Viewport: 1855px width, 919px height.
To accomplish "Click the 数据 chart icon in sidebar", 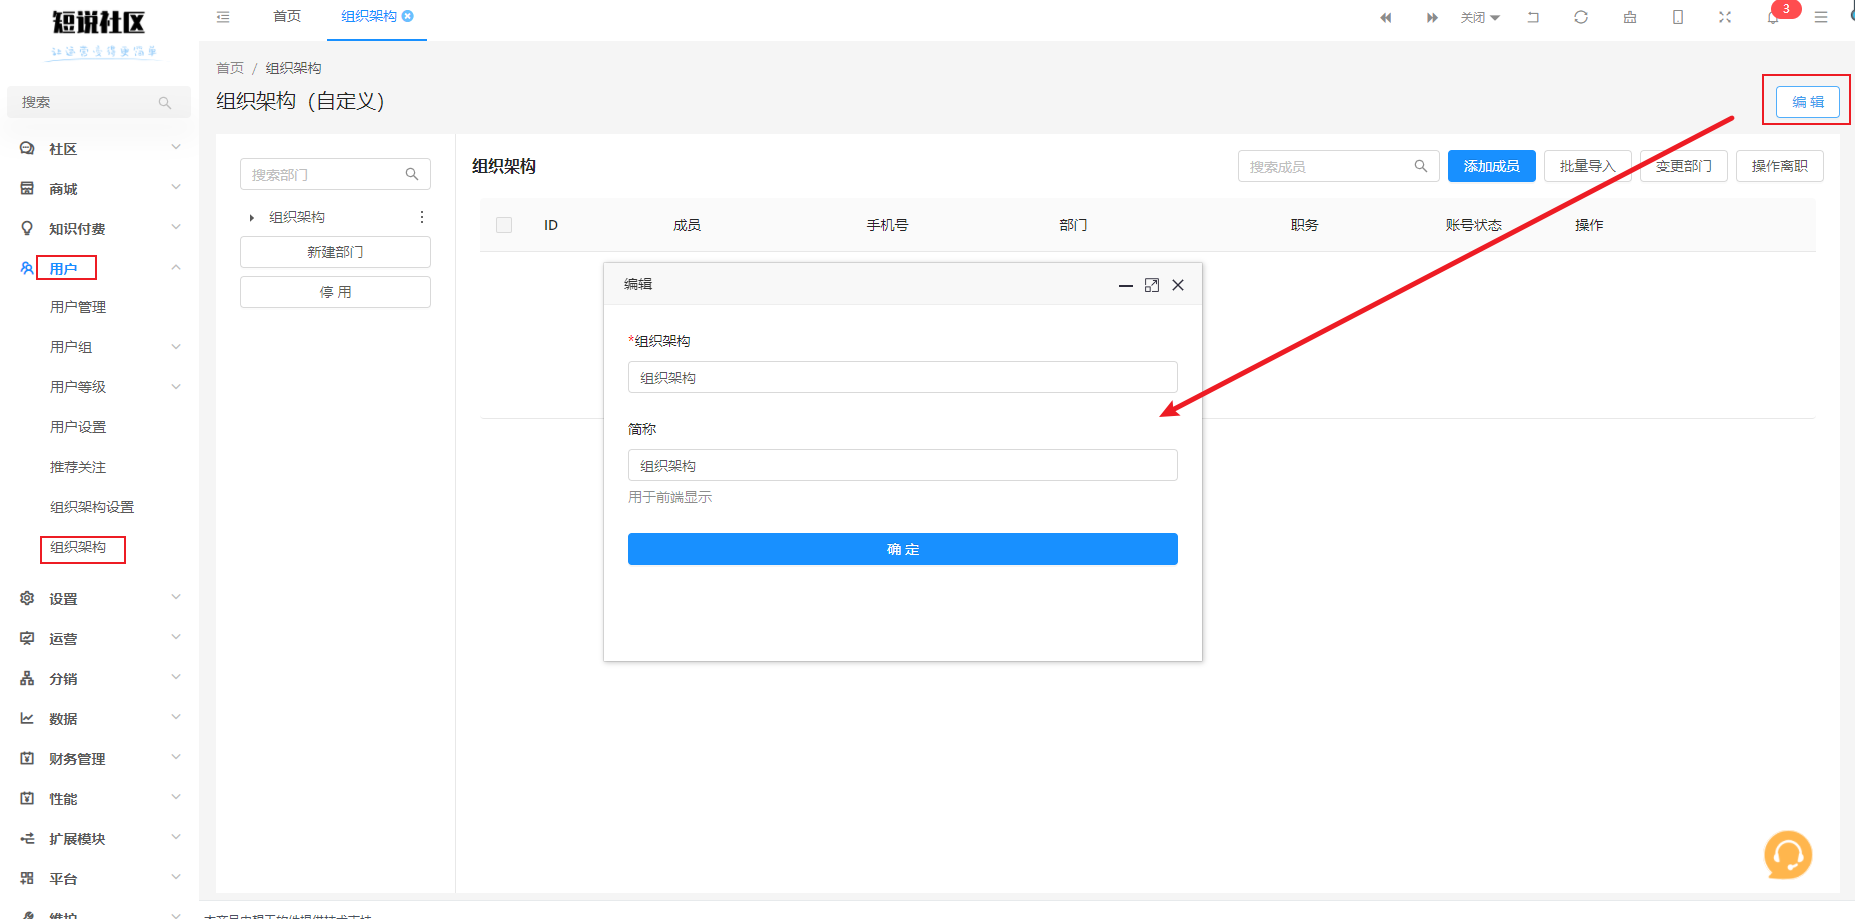I will point(27,718).
